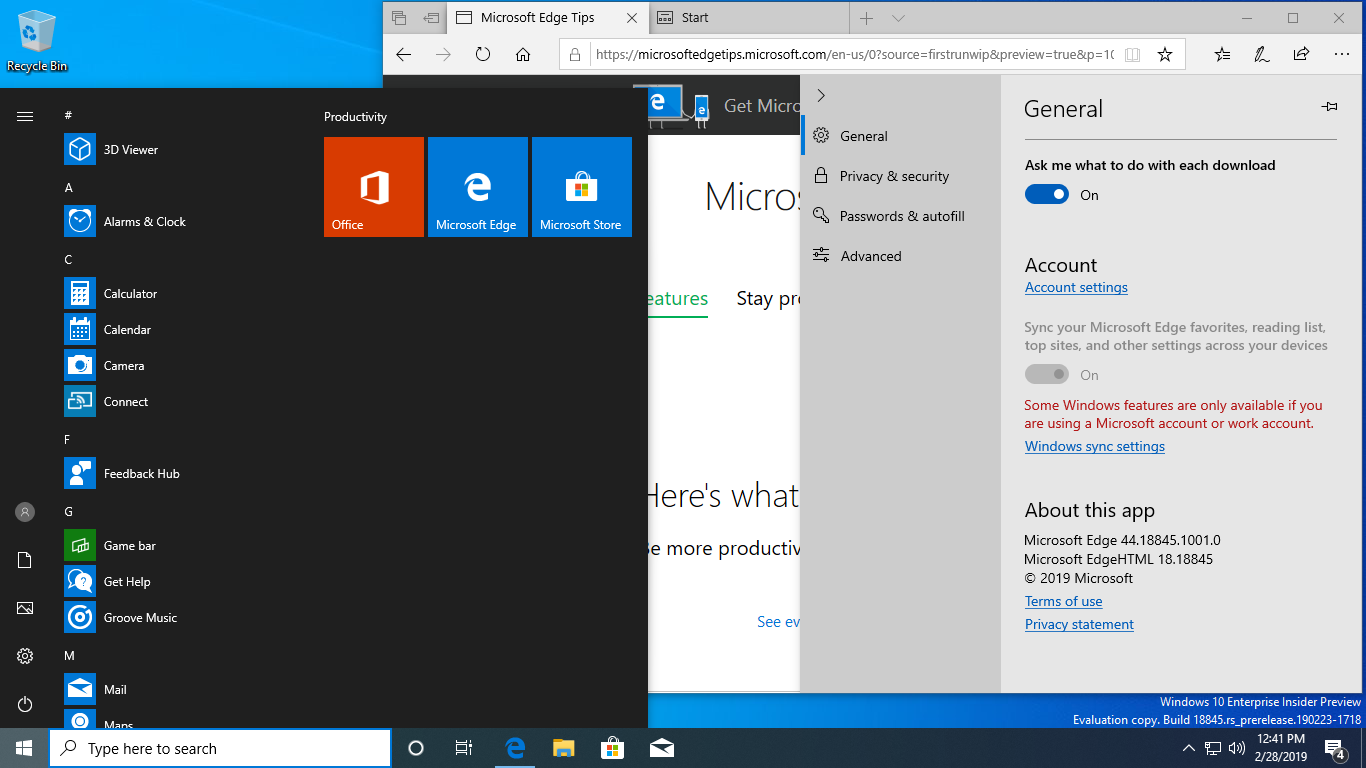Select Recycle Bin on desktop
Screen dimensions: 1366x768
(37, 40)
